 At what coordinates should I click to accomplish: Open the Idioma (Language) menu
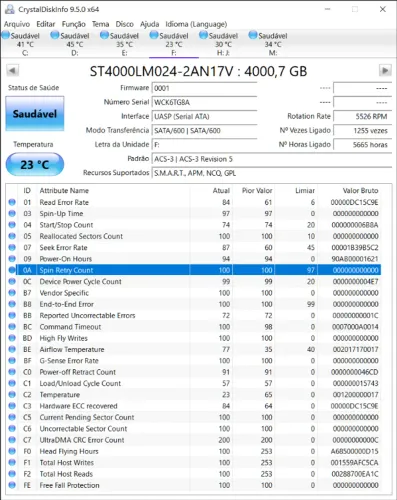196,24
